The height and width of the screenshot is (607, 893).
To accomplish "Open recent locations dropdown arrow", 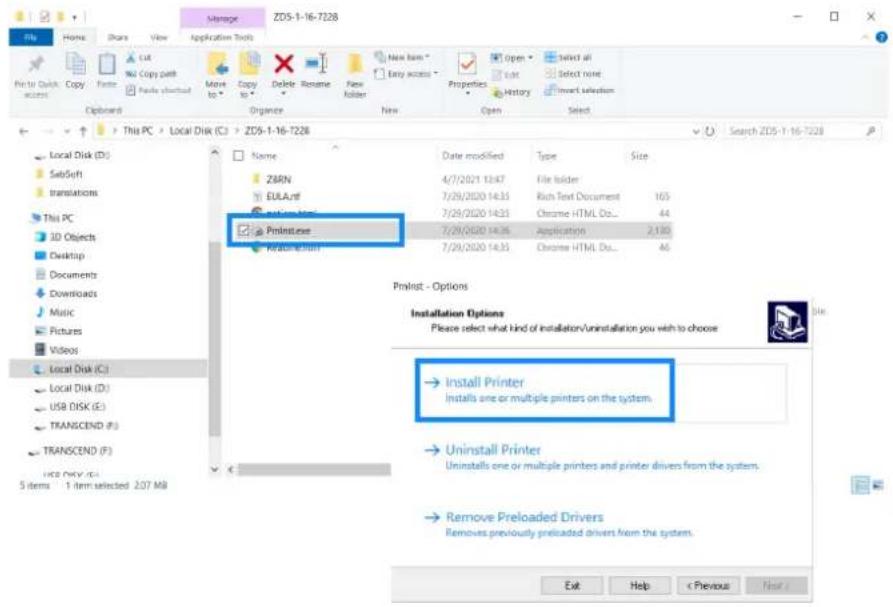I will tap(67, 132).
